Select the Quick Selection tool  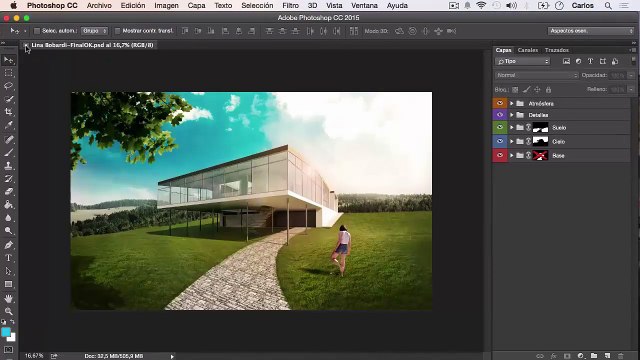tap(9, 99)
